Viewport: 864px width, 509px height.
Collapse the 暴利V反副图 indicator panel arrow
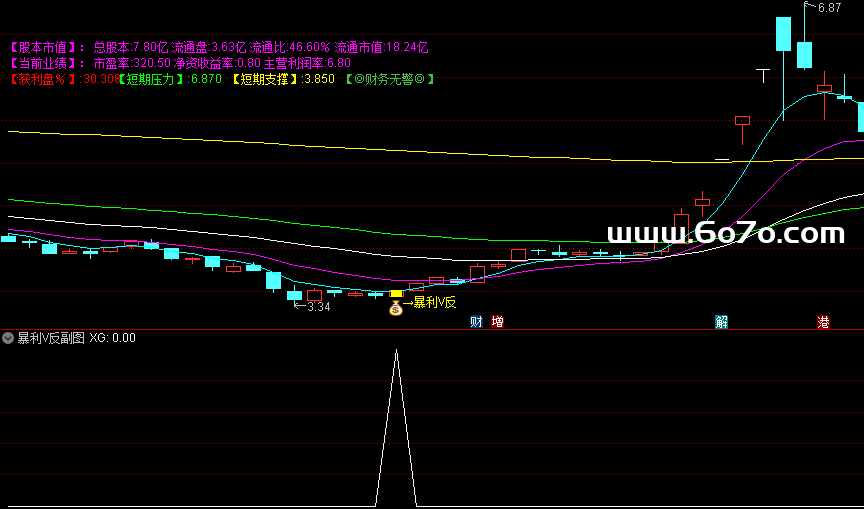point(8,338)
